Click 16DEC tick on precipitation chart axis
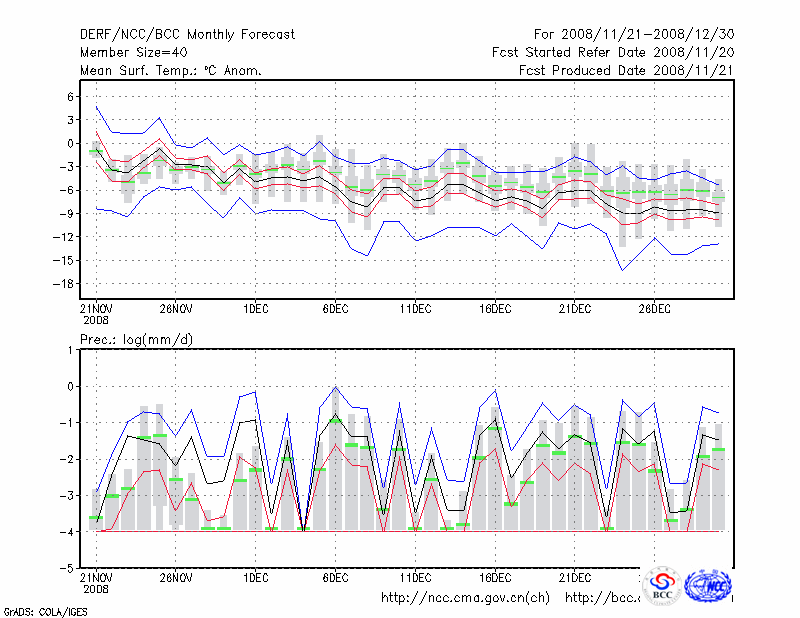This screenshot has height=618, width=800. [x=495, y=578]
